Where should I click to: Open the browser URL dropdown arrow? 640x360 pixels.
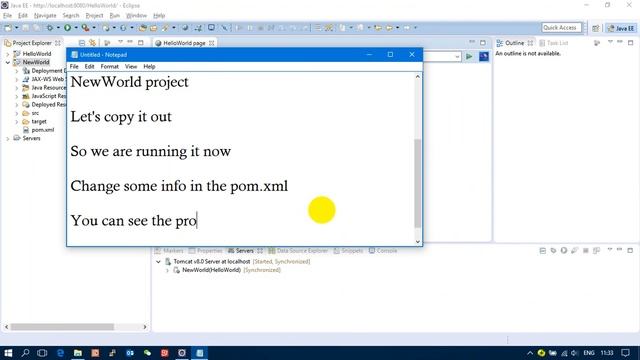coord(457,57)
